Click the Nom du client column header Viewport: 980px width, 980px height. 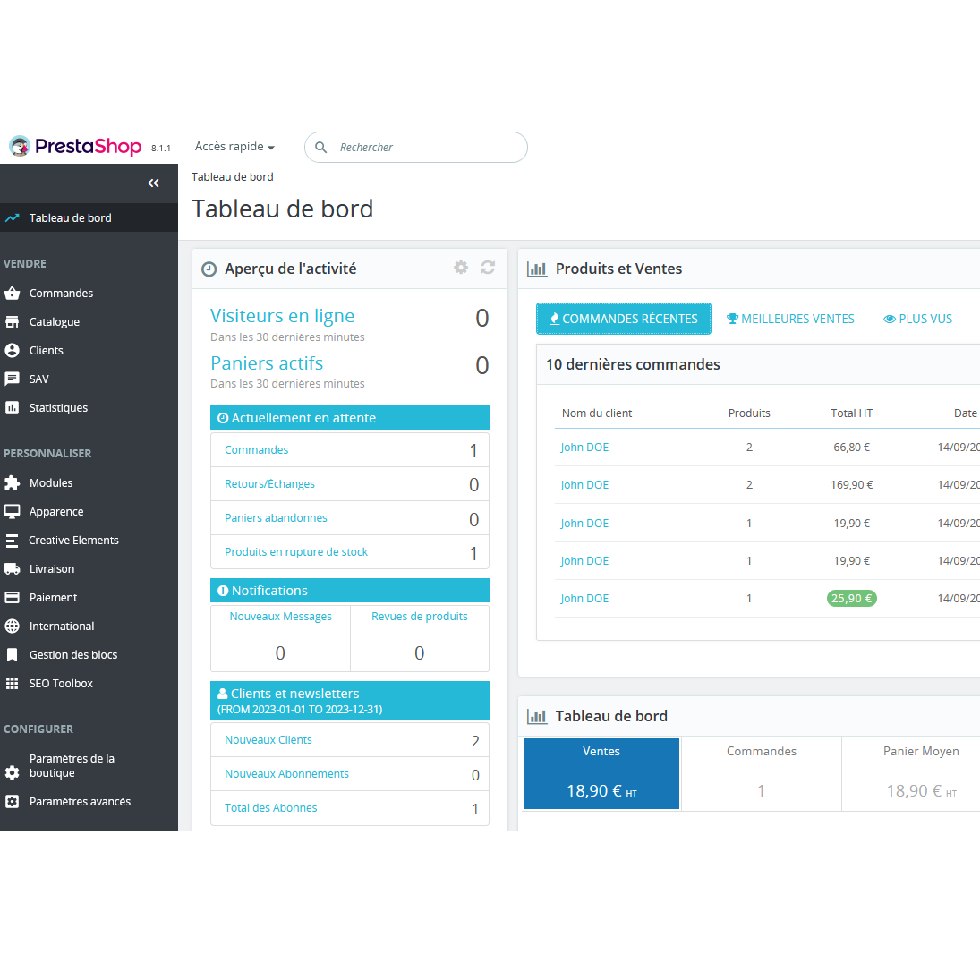tap(597, 413)
